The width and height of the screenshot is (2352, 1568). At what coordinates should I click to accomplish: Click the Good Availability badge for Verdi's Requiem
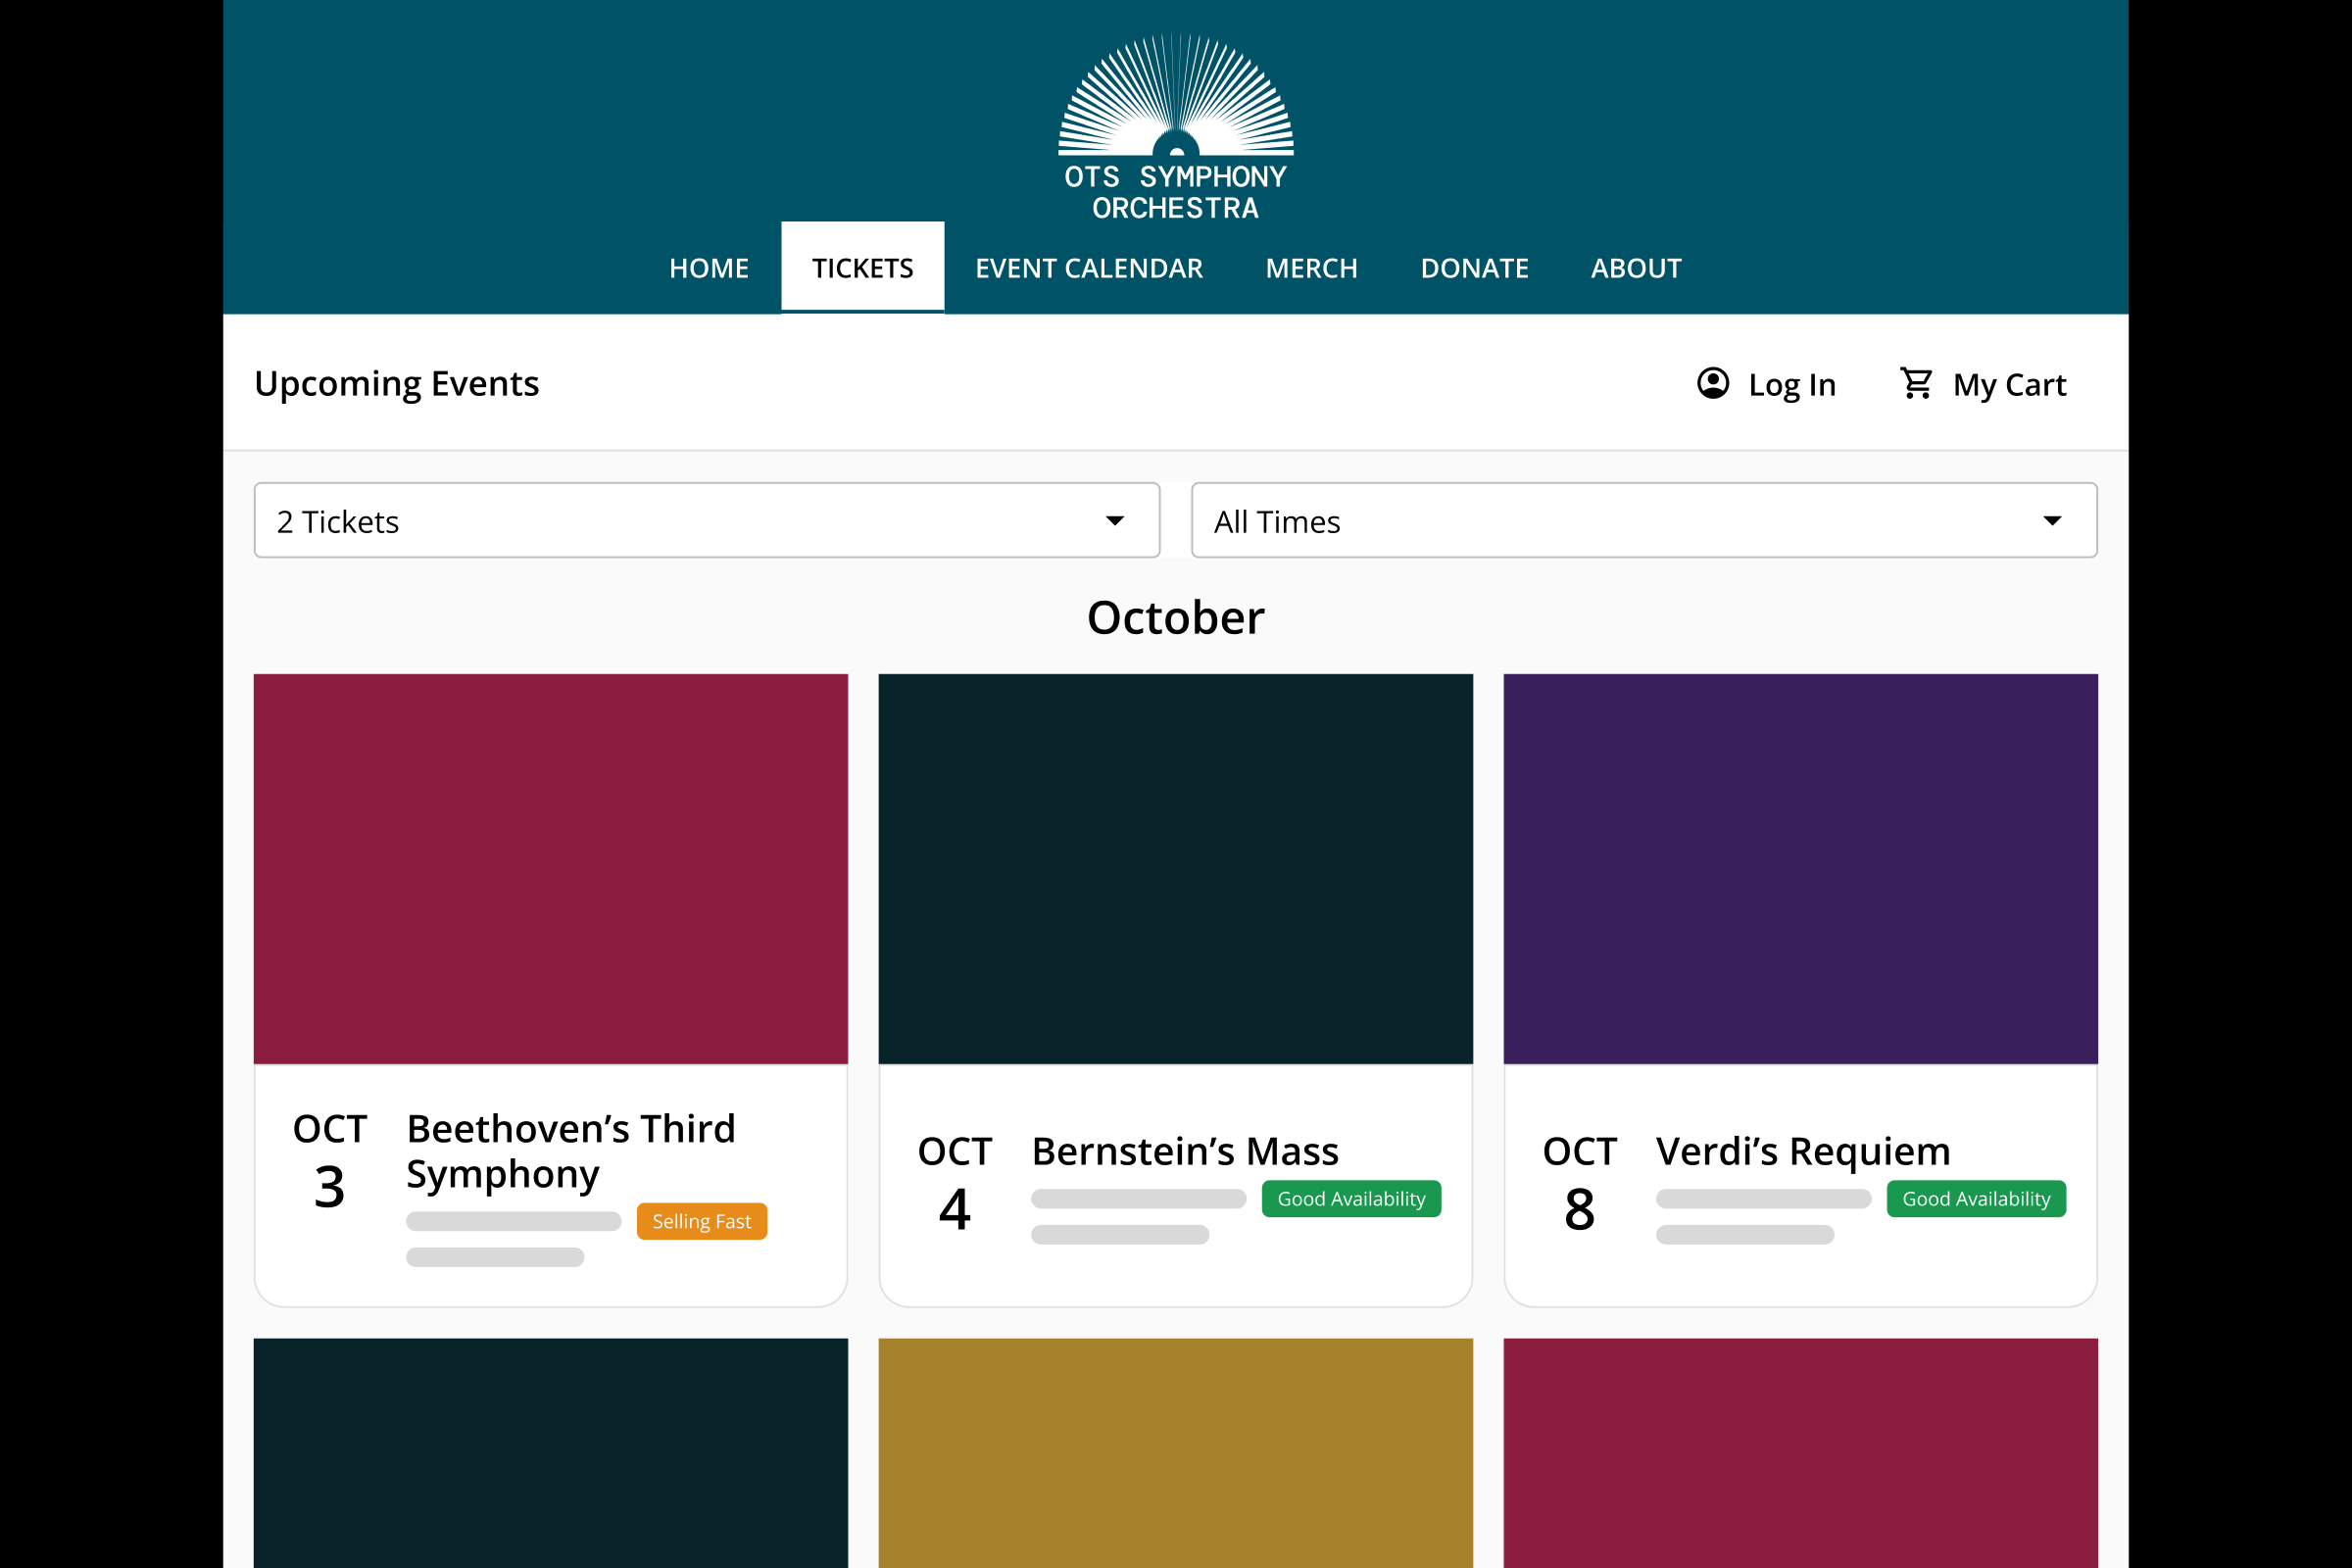point(1976,1199)
